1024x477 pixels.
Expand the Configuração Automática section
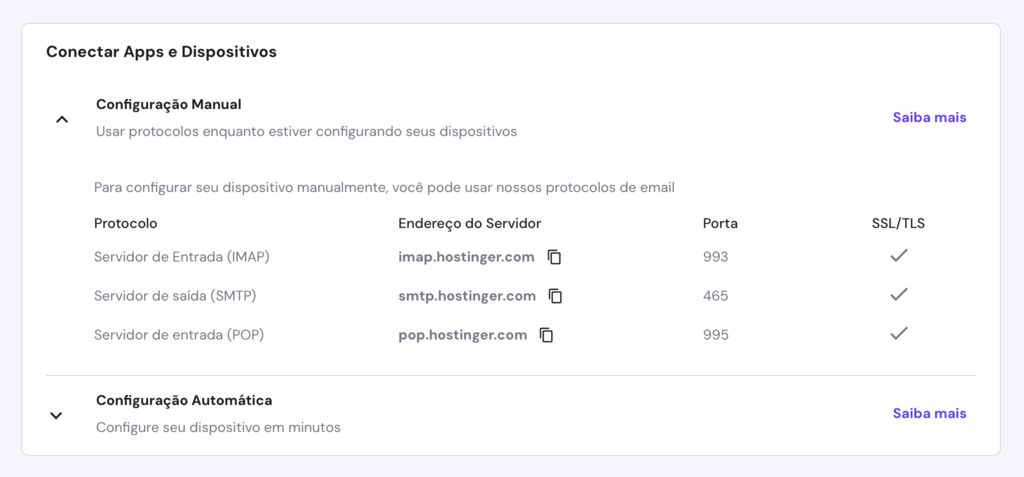(57, 415)
